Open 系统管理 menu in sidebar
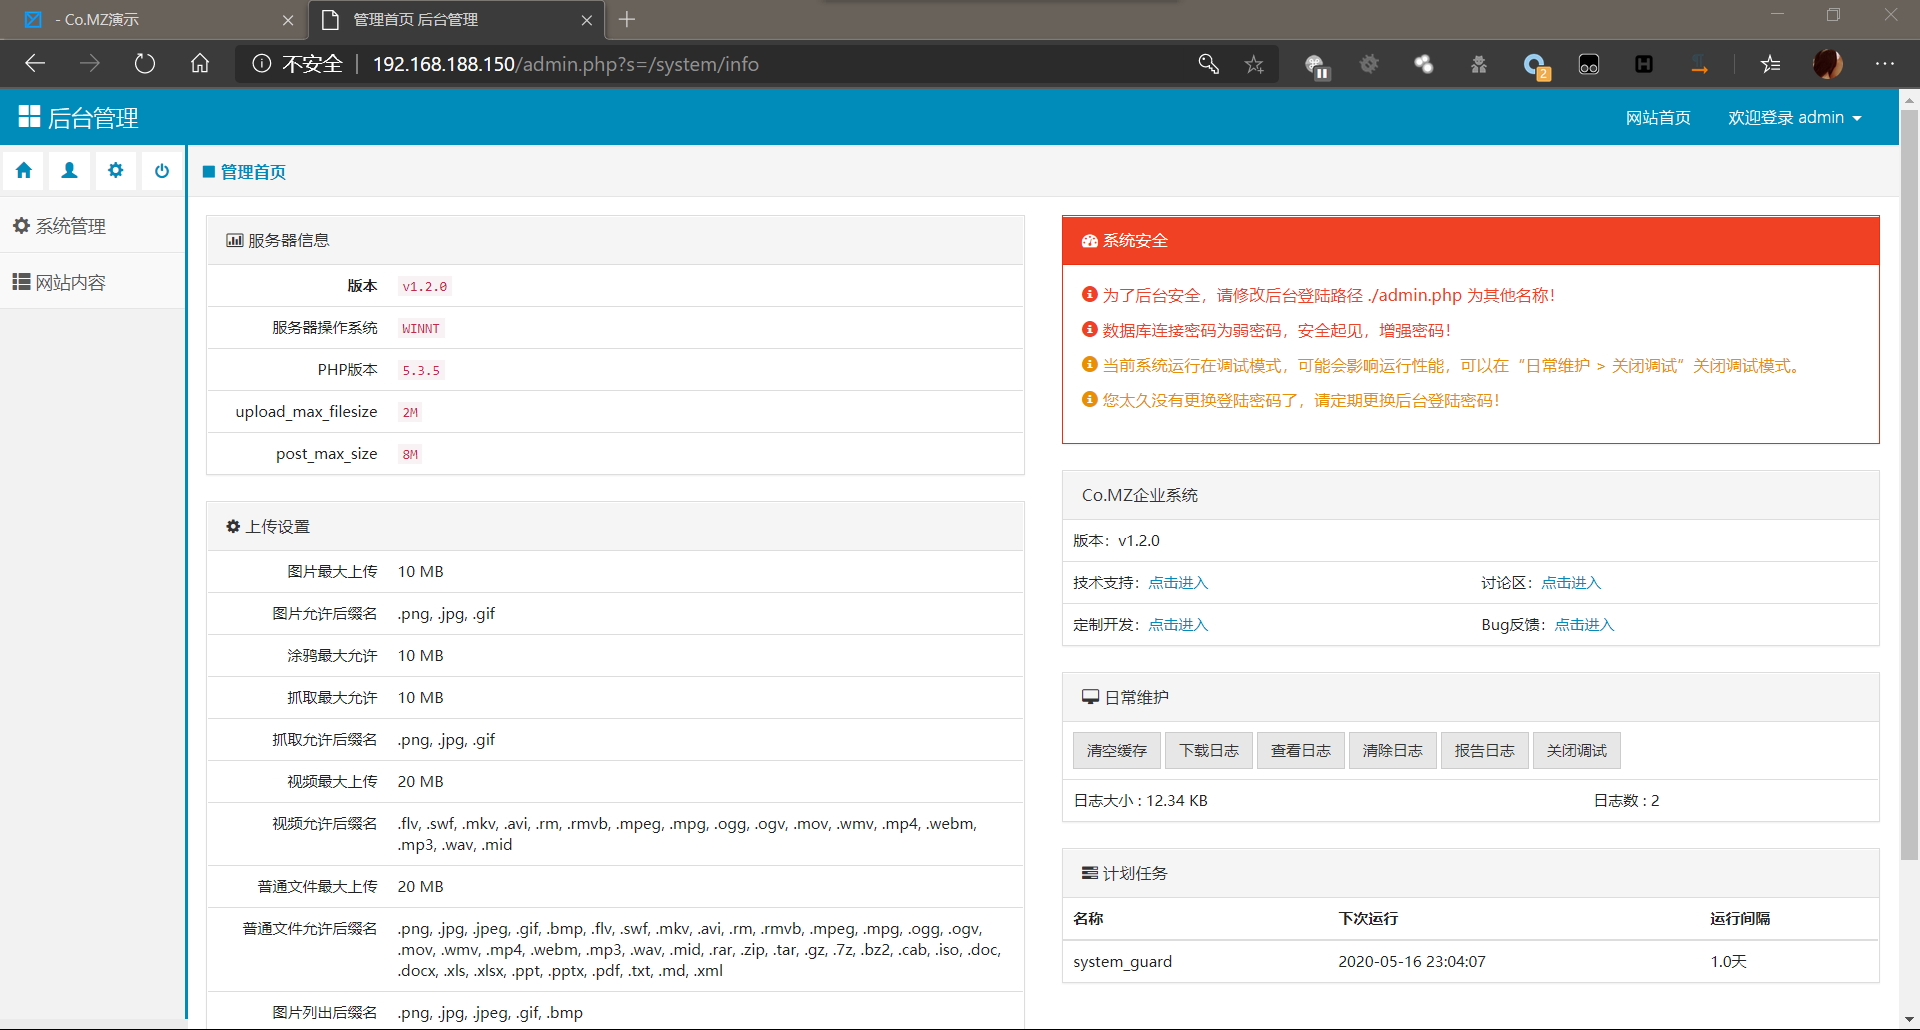This screenshot has width=1920, height=1030. (92, 226)
